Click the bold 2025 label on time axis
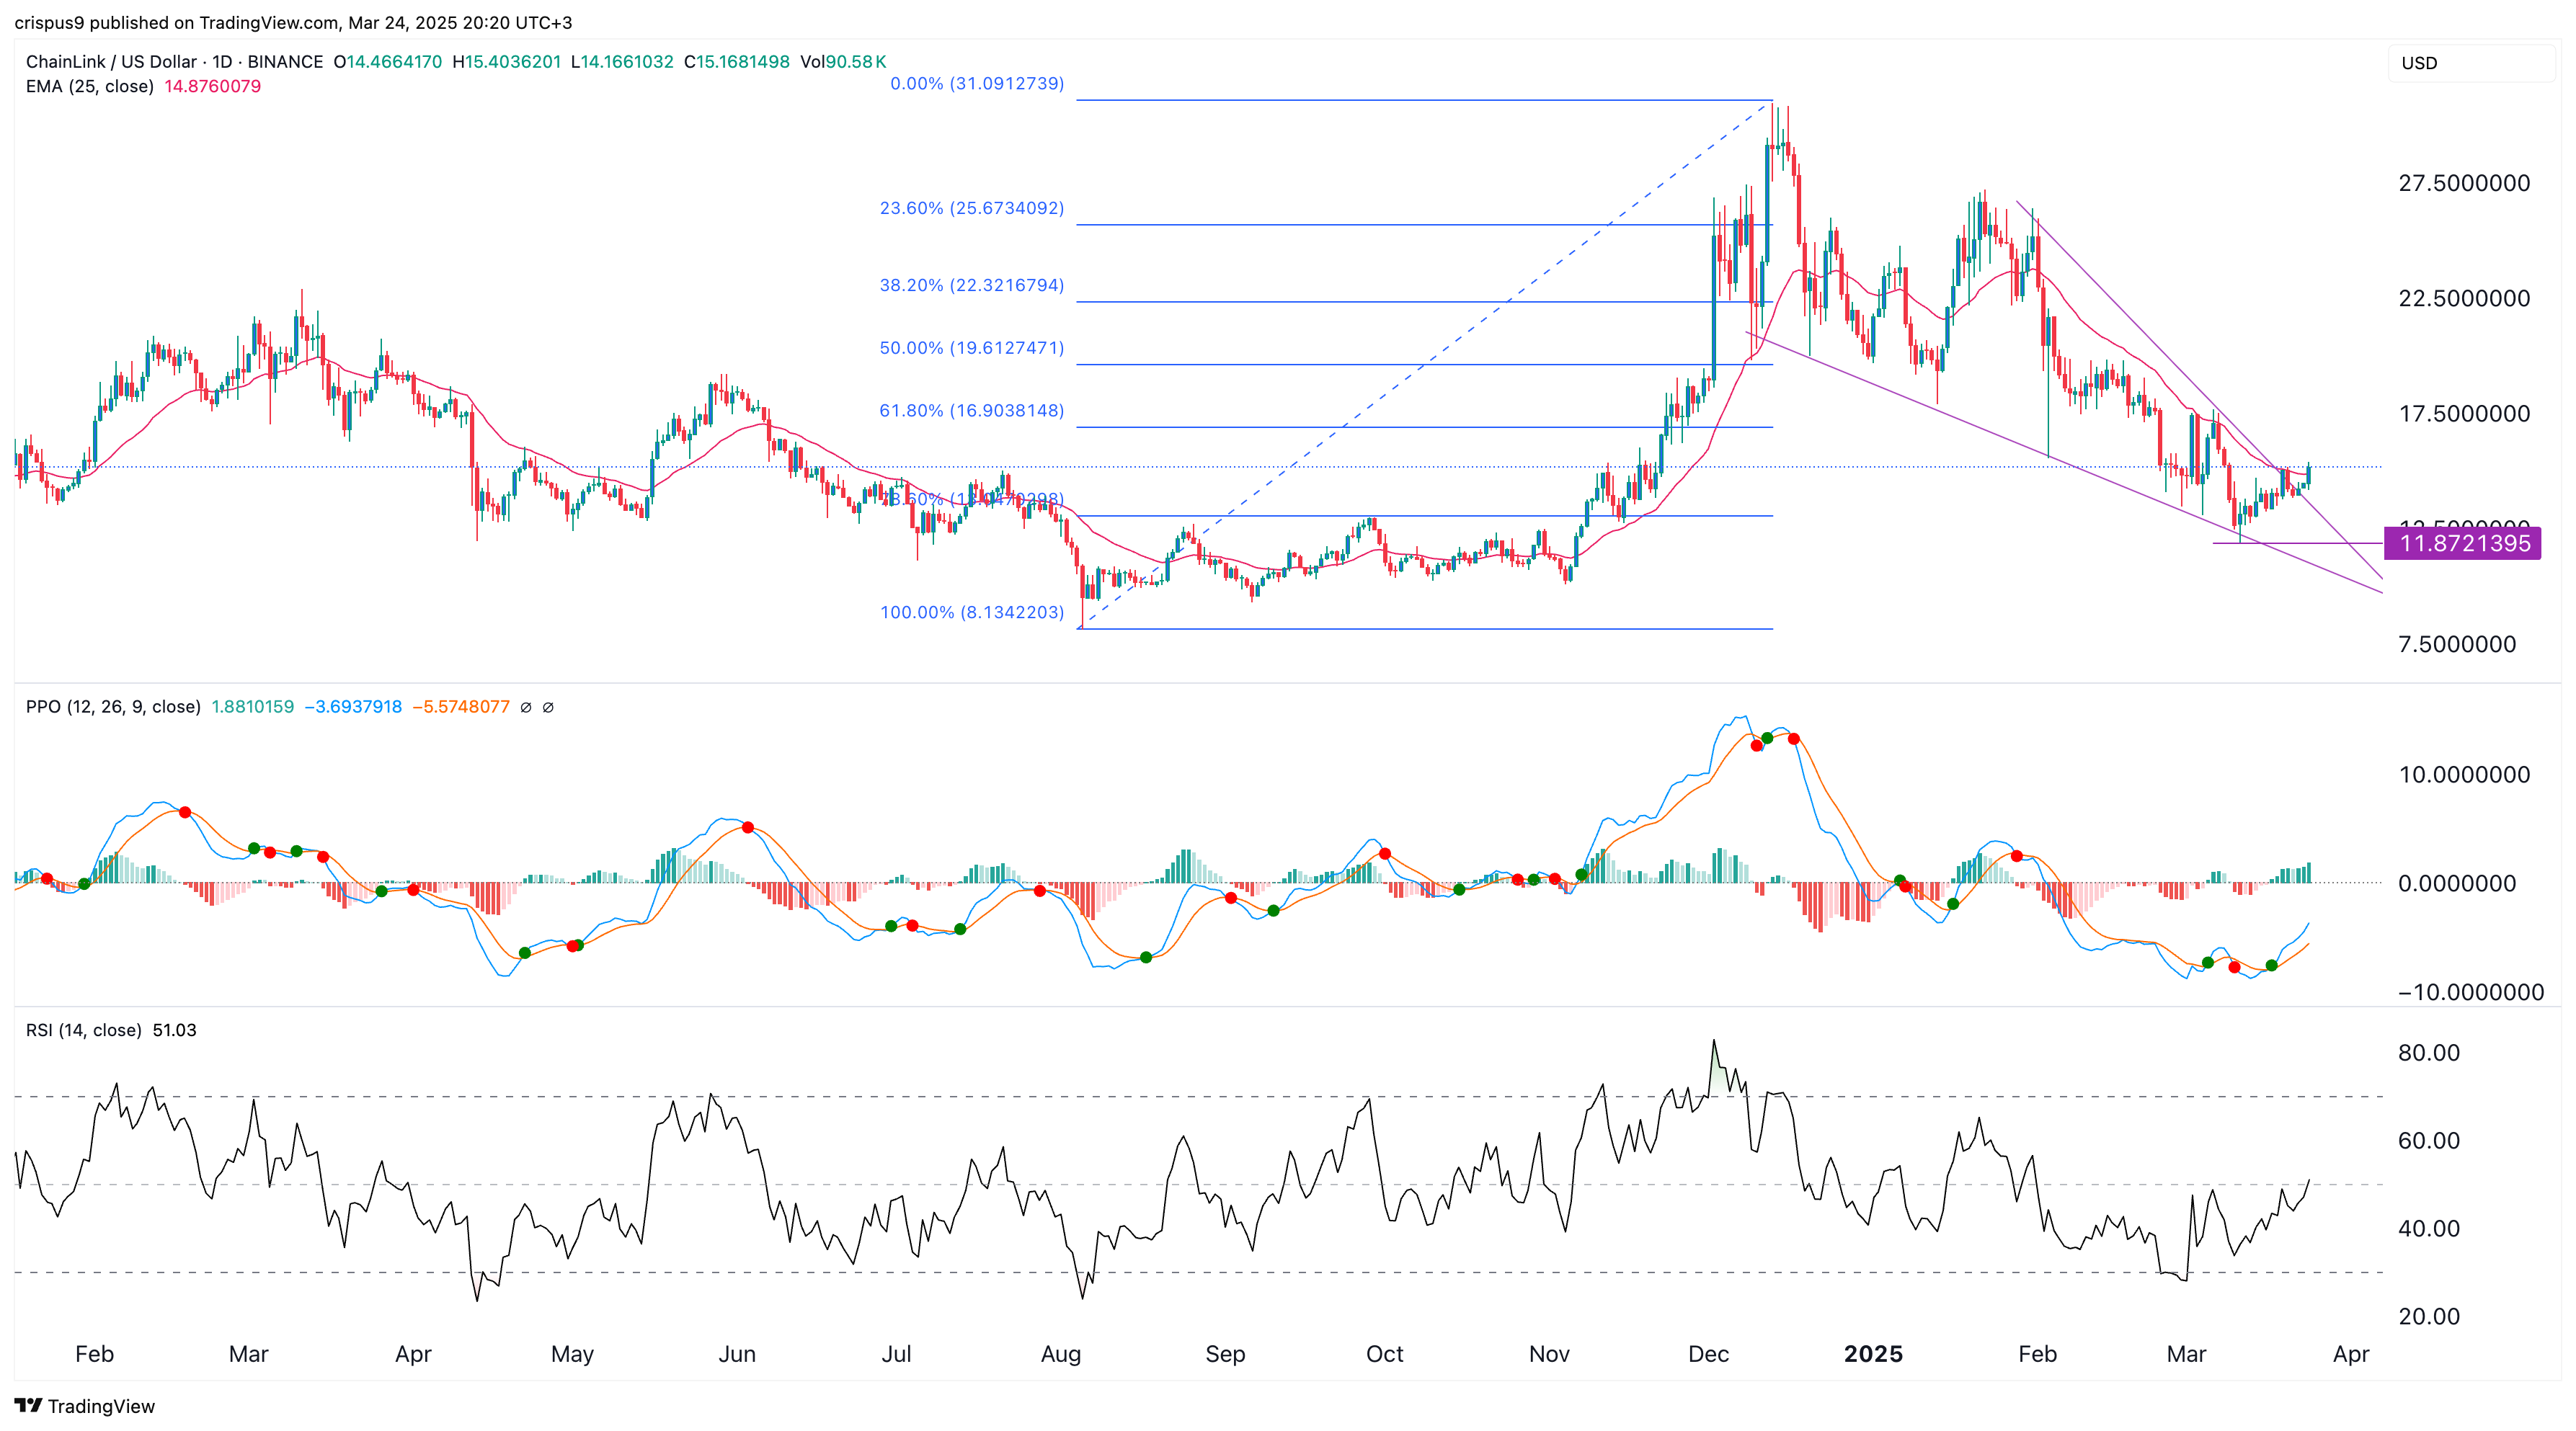Viewport: 2576px width, 1431px height. (1873, 1354)
